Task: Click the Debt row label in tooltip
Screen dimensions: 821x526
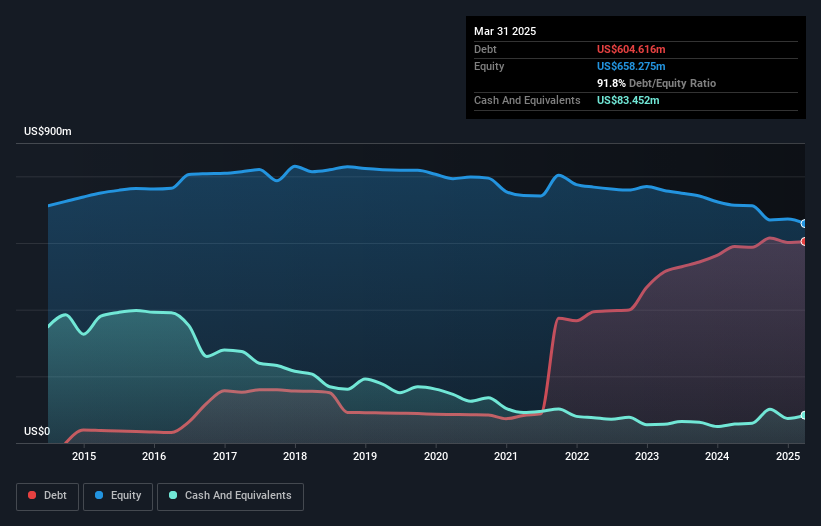Action: (485, 49)
